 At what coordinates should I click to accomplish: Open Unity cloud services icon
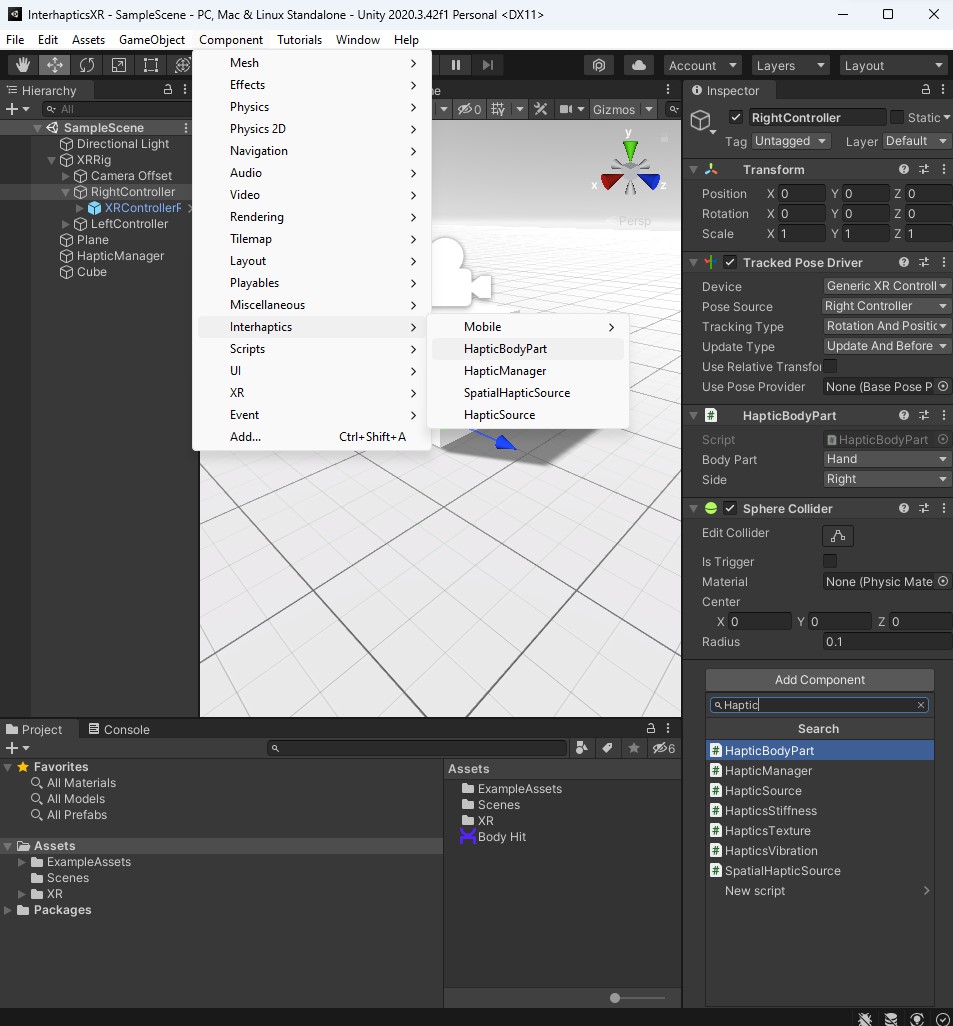pyautogui.click(x=639, y=65)
